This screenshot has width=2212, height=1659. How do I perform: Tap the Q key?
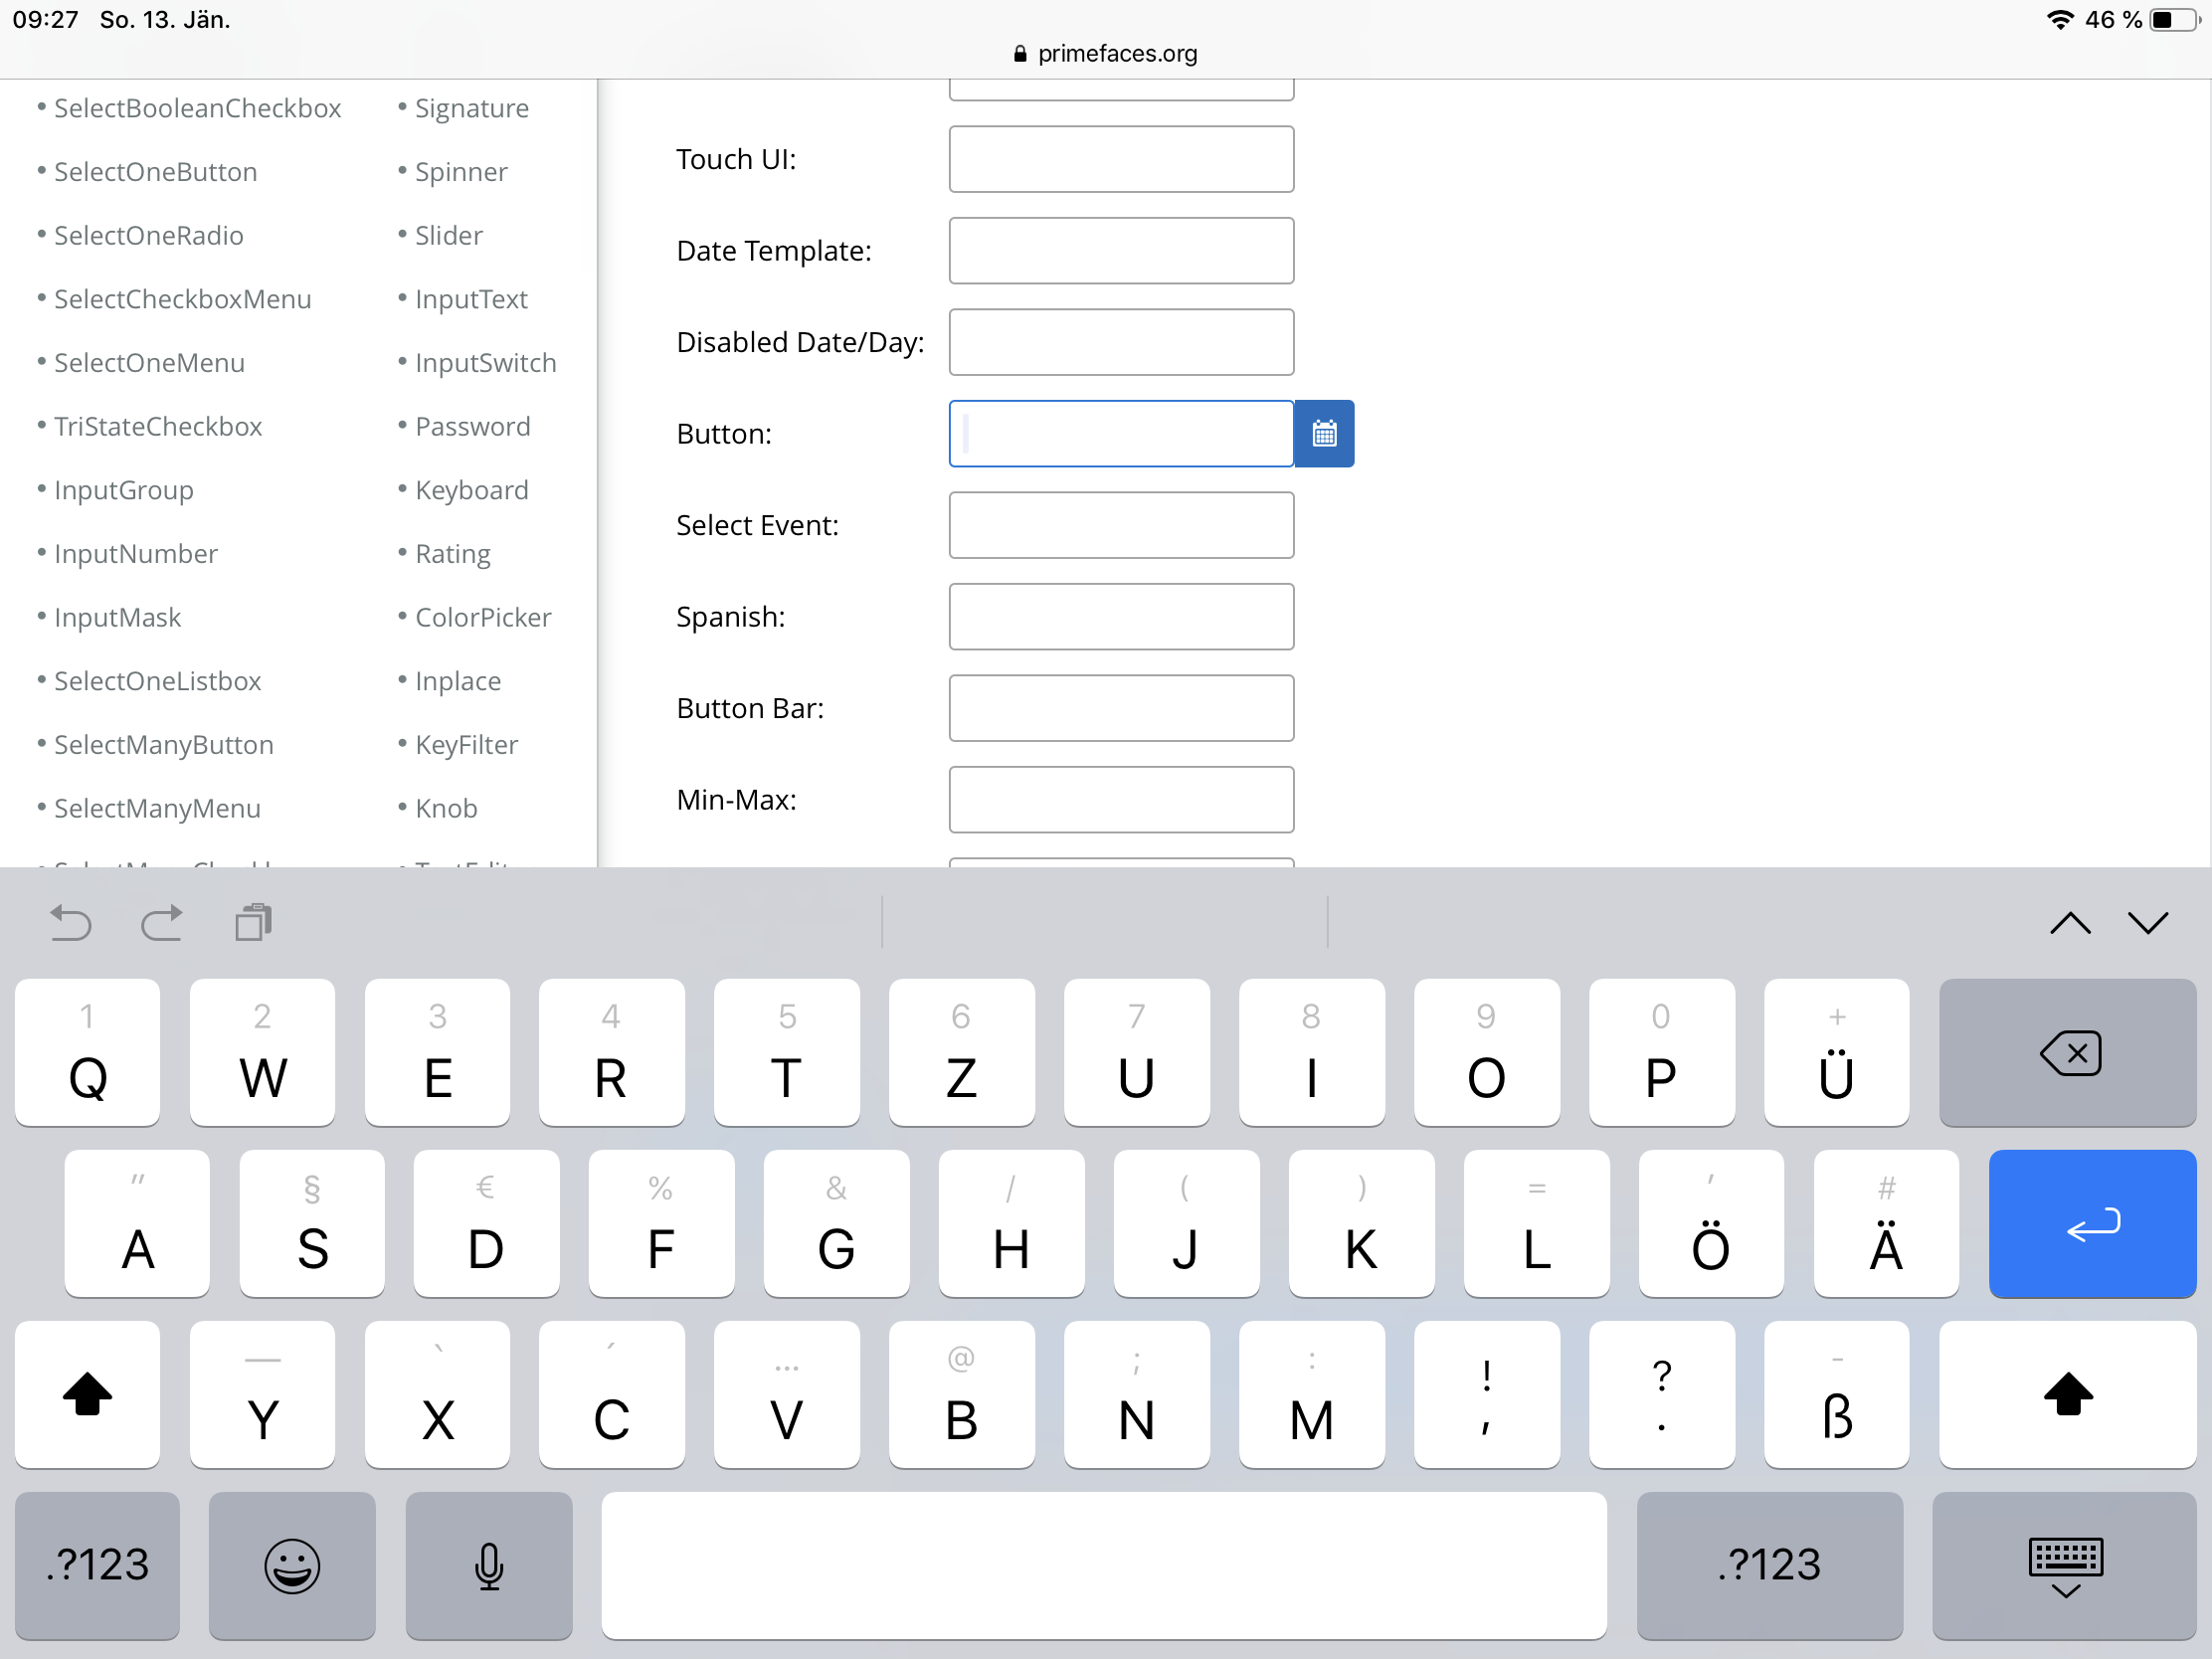pos(87,1052)
